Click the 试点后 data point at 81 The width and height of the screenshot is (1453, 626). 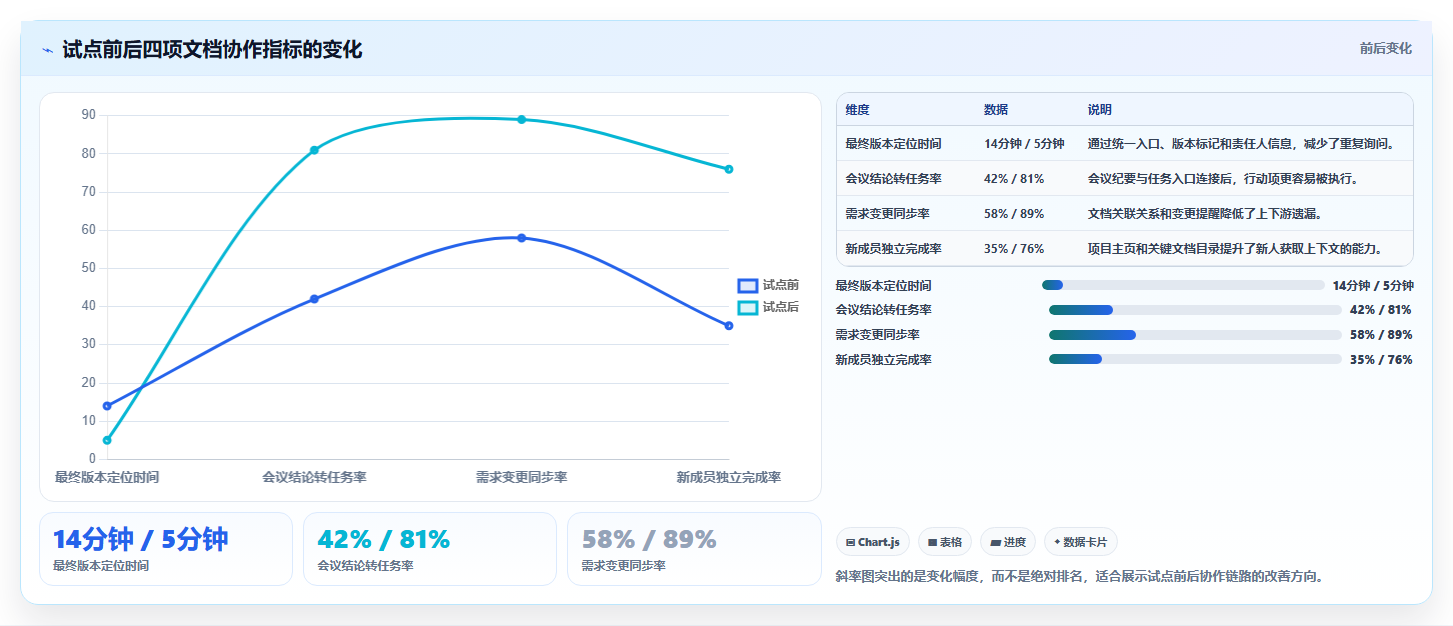tap(314, 150)
